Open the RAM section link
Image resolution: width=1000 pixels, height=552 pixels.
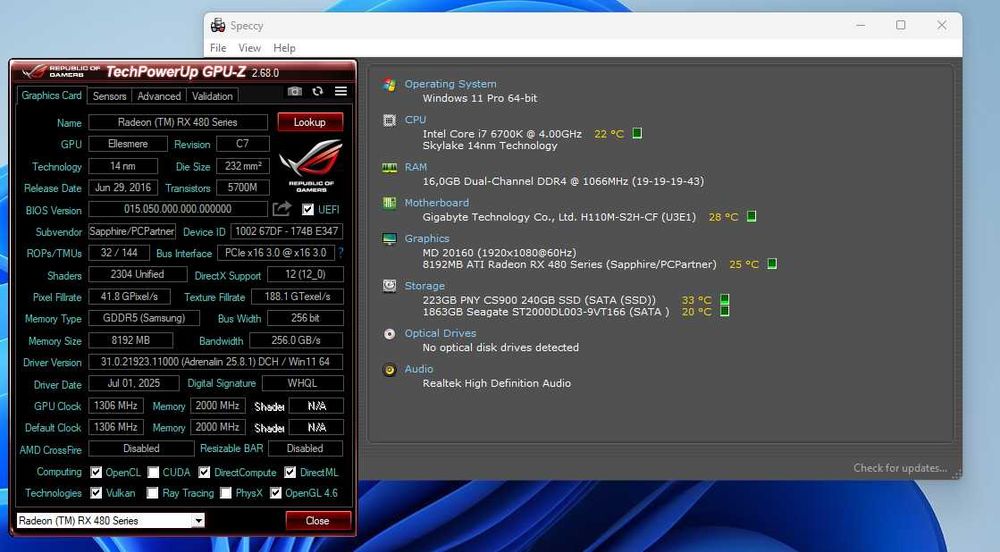[x=416, y=167]
